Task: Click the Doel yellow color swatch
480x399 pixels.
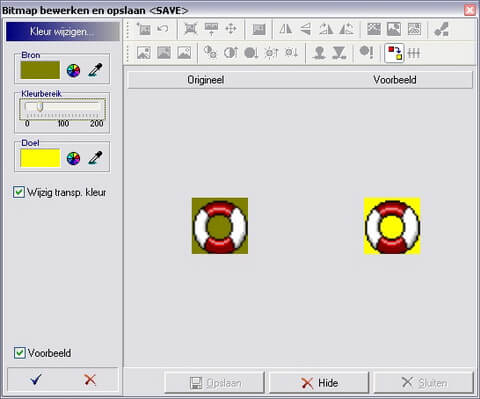Action: tap(40, 158)
